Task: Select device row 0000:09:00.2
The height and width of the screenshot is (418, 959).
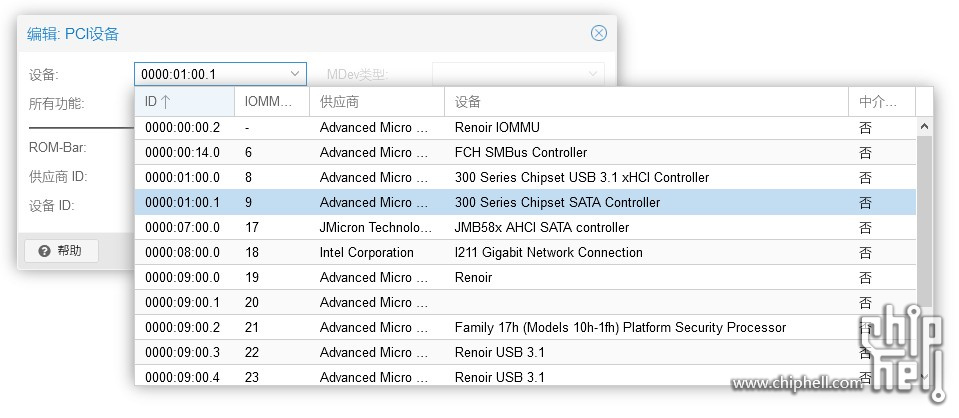Action: (x=525, y=327)
